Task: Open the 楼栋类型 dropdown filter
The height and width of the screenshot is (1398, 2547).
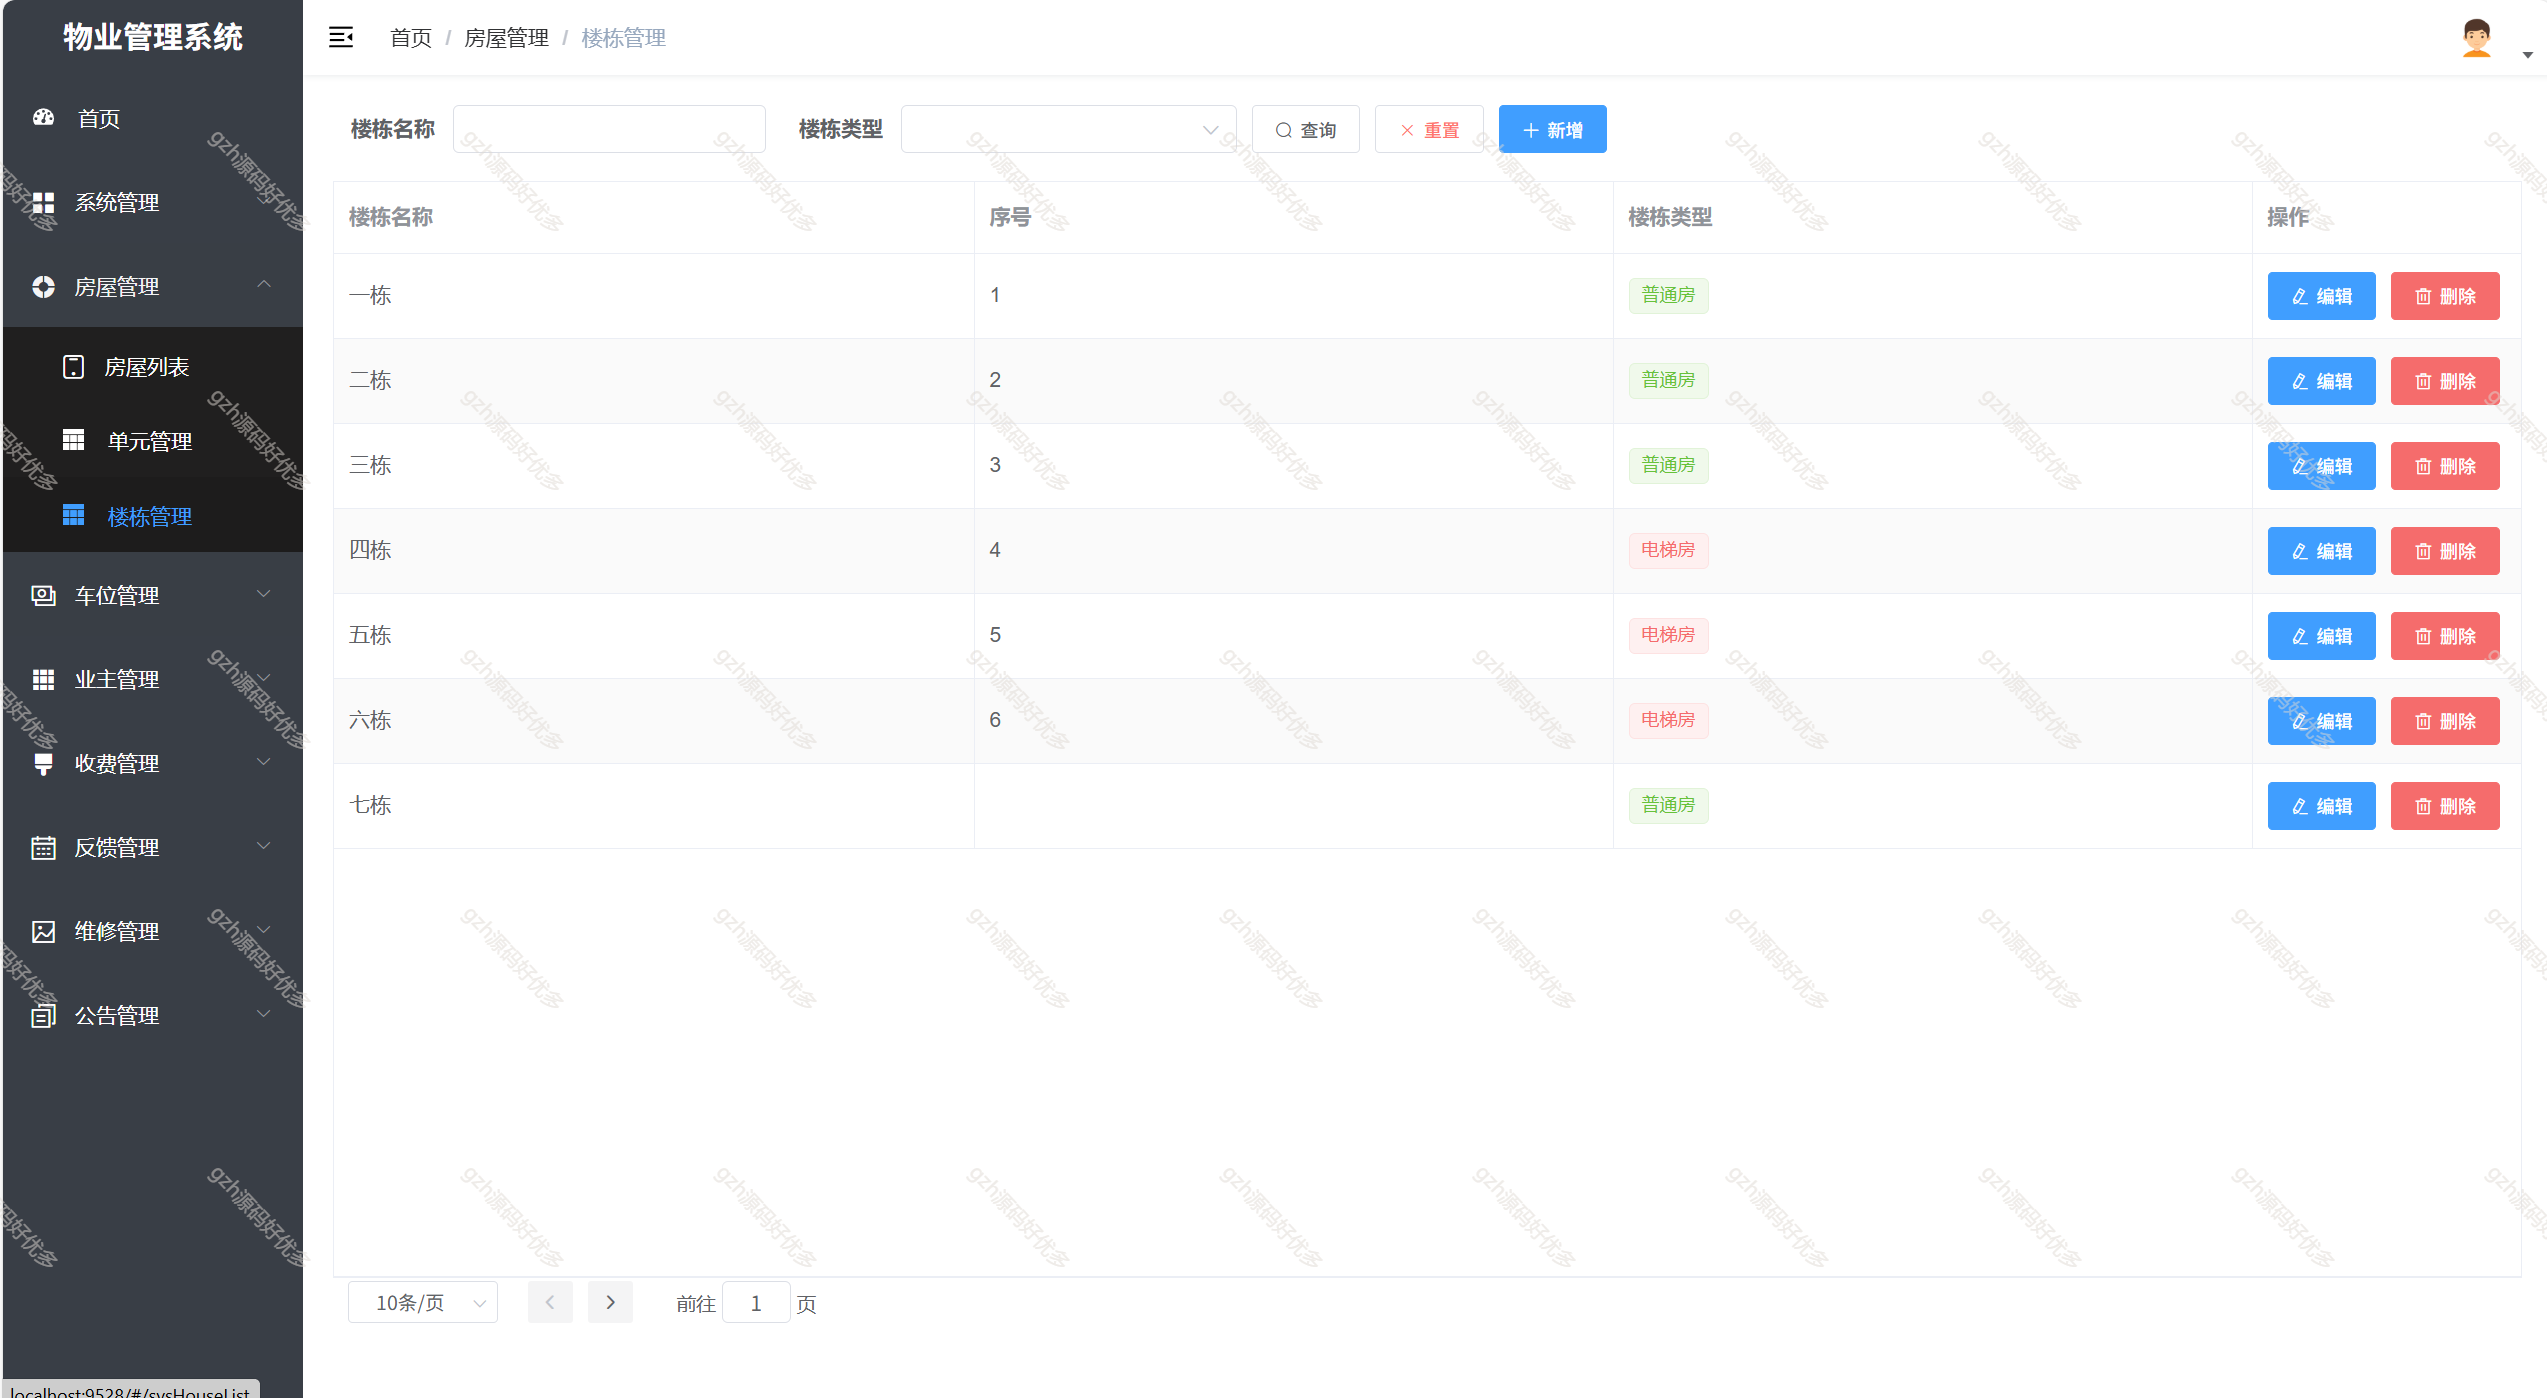Action: coord(1068,130)
